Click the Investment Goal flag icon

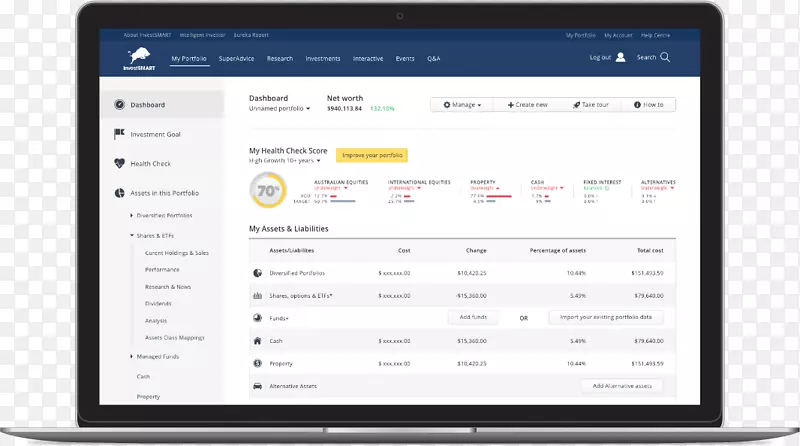(x=119, y=134)
